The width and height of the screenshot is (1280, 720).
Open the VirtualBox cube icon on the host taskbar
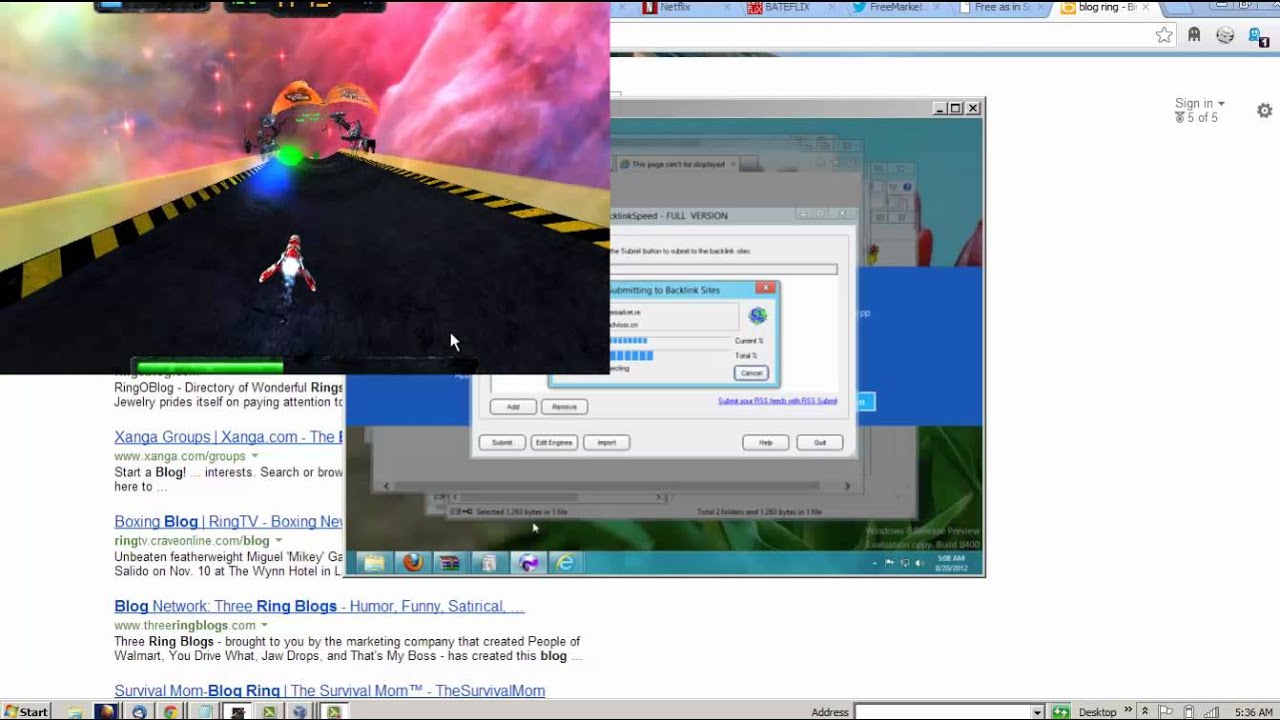tap(299, 712)
